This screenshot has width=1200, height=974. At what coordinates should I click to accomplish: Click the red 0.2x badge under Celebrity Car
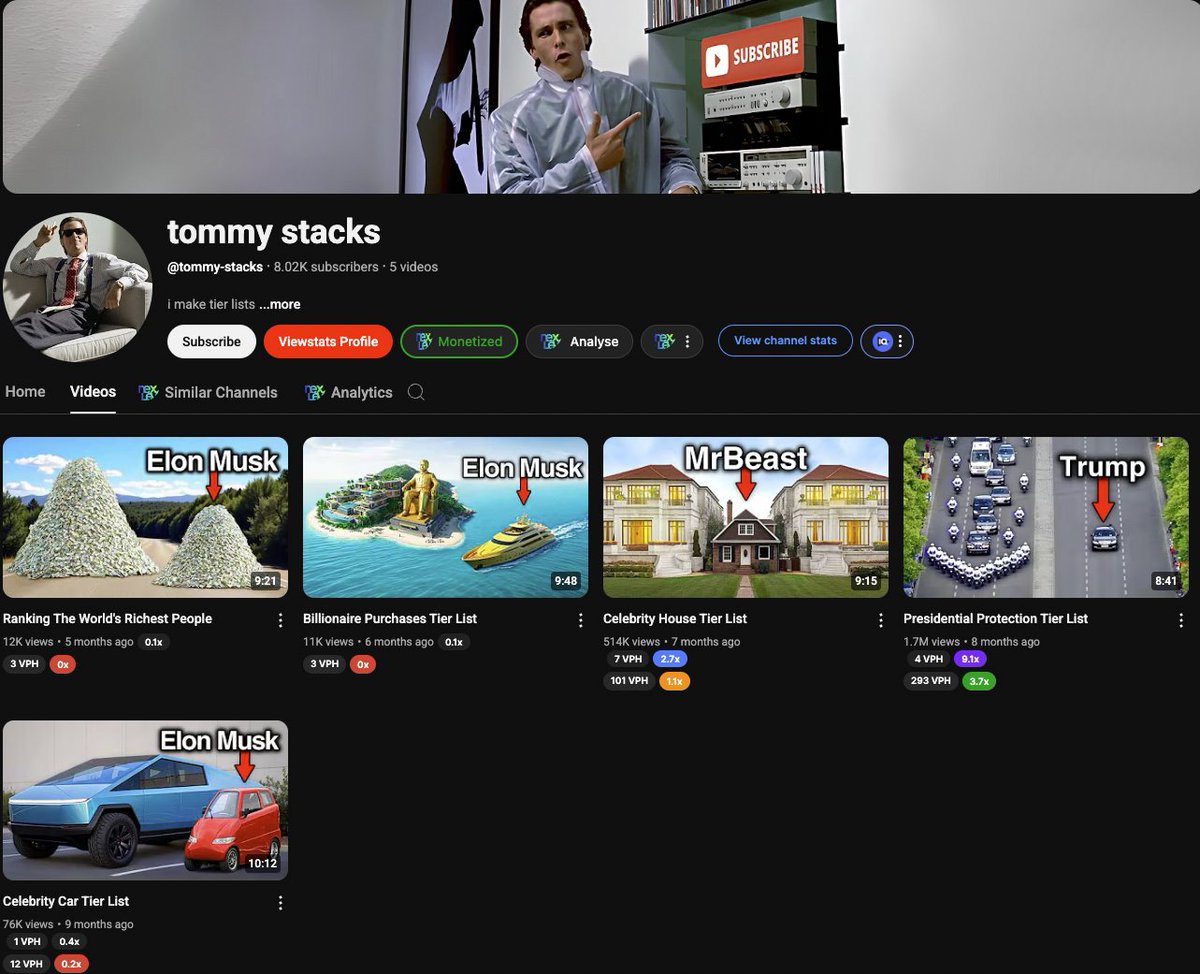[71, 964]
